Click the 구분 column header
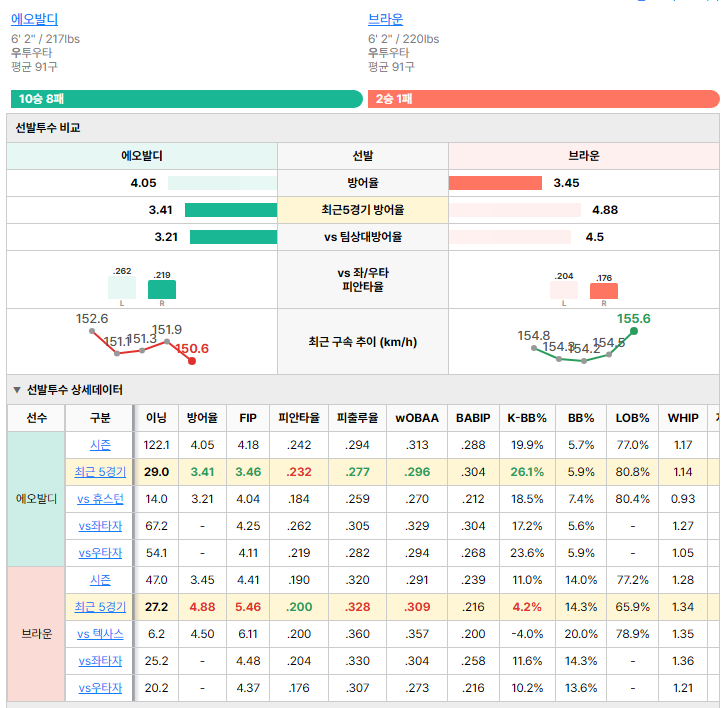726x708 pixels. tap(100, 418)
